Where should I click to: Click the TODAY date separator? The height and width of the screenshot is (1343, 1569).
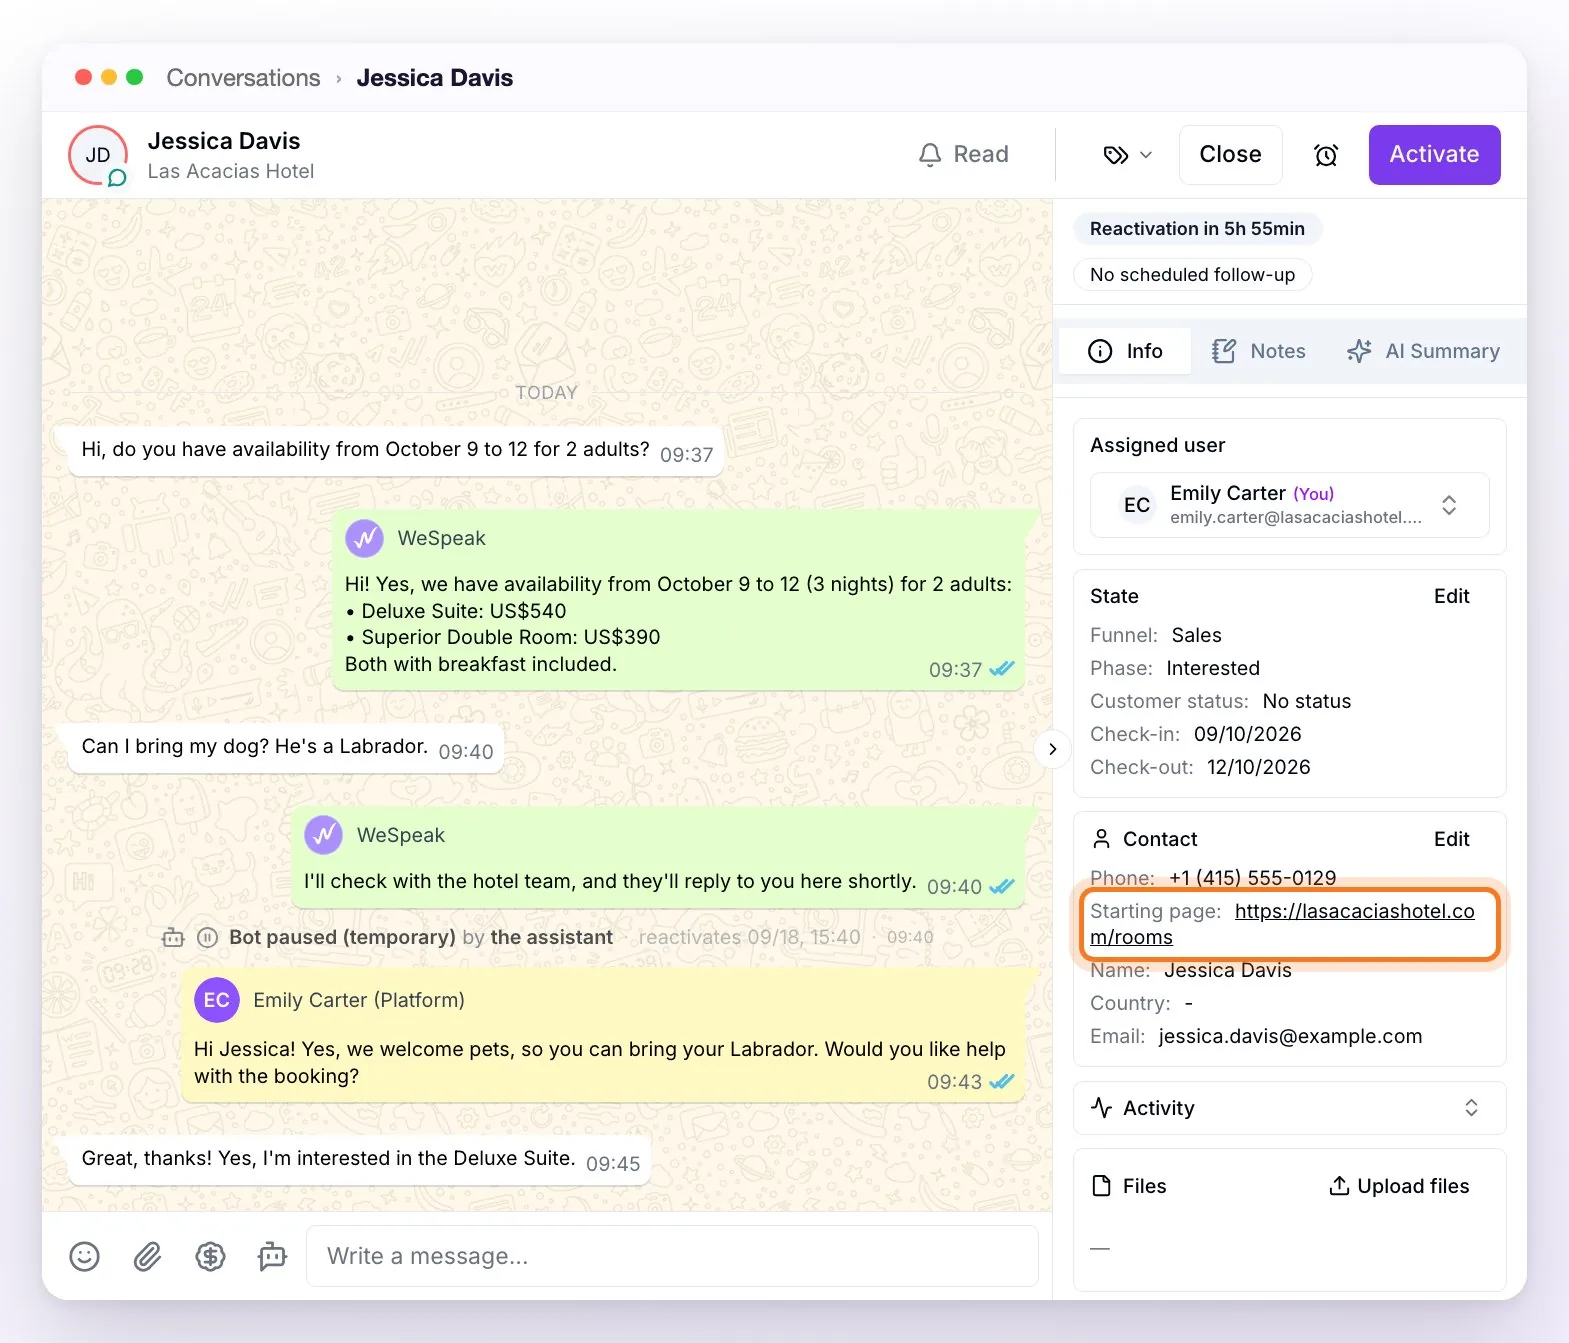click(546, 393)
